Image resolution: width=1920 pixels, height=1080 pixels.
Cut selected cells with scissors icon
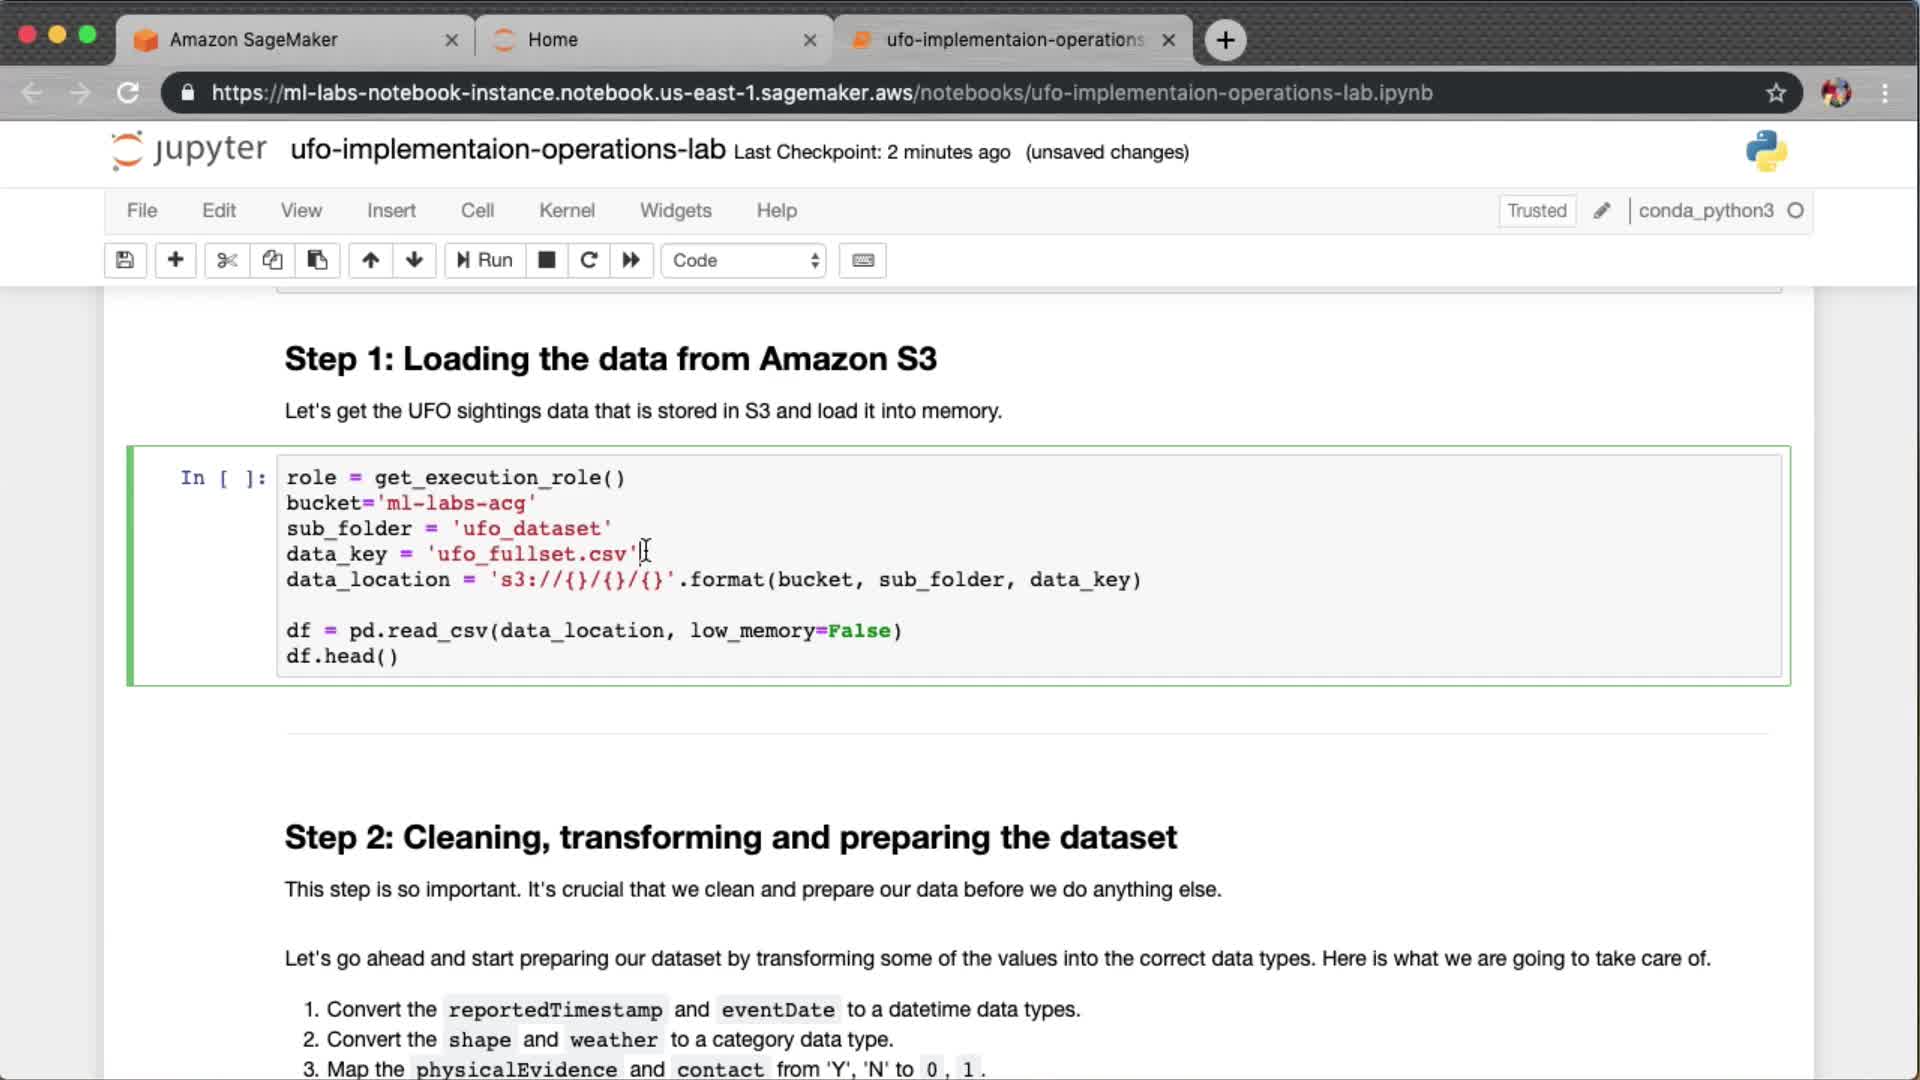point(227,260)
